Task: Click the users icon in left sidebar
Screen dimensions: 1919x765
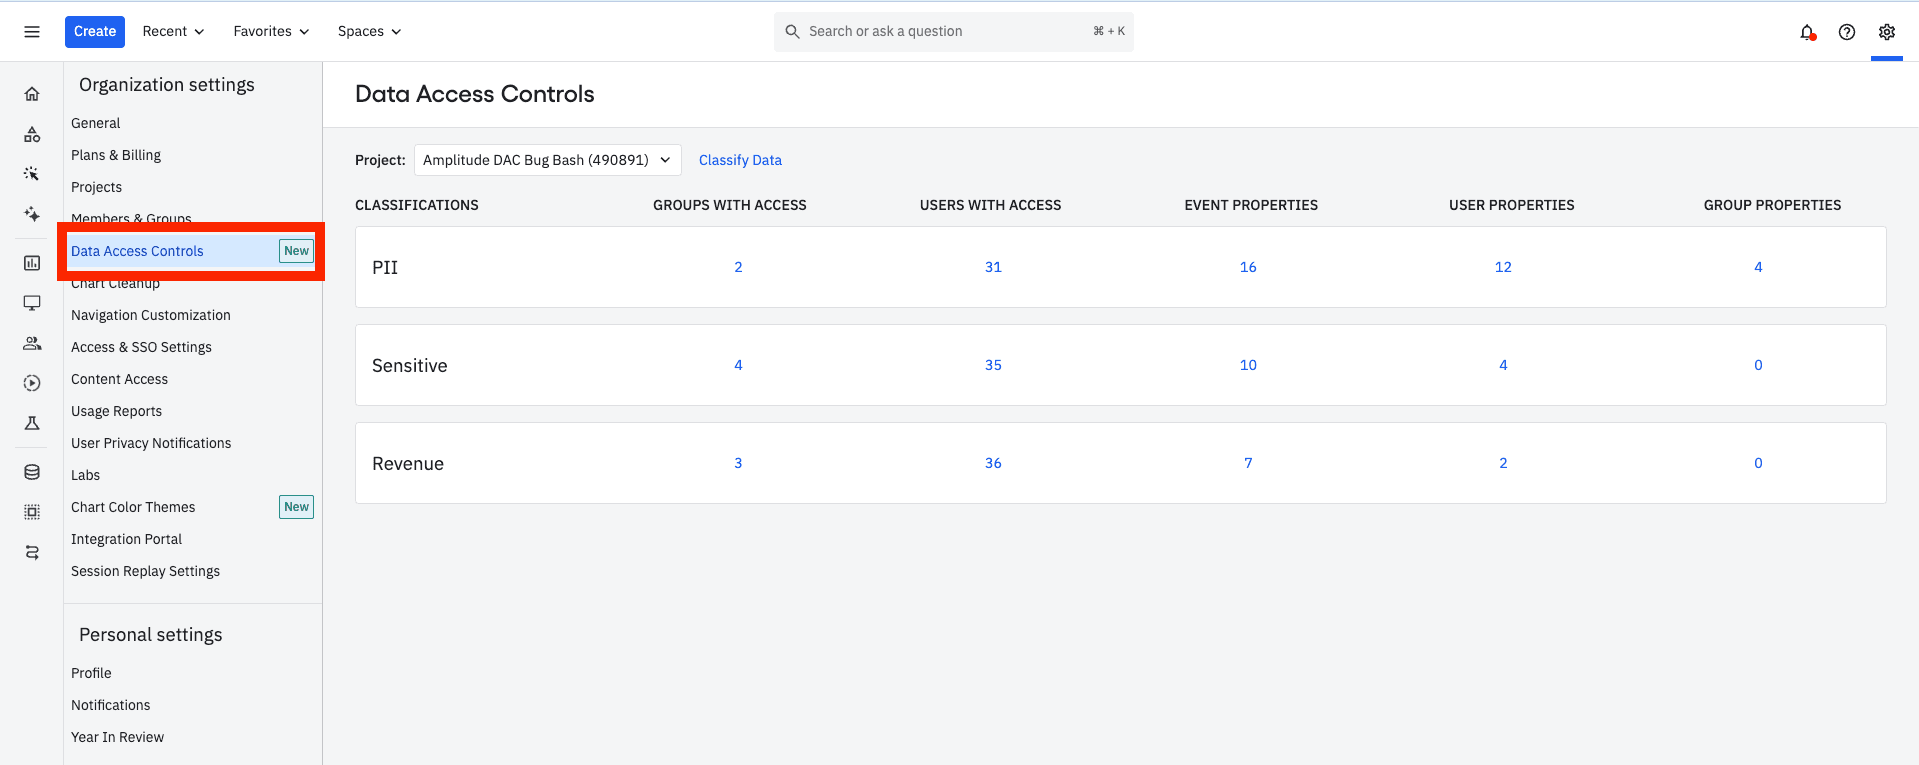Action: (x=32, y=343)
